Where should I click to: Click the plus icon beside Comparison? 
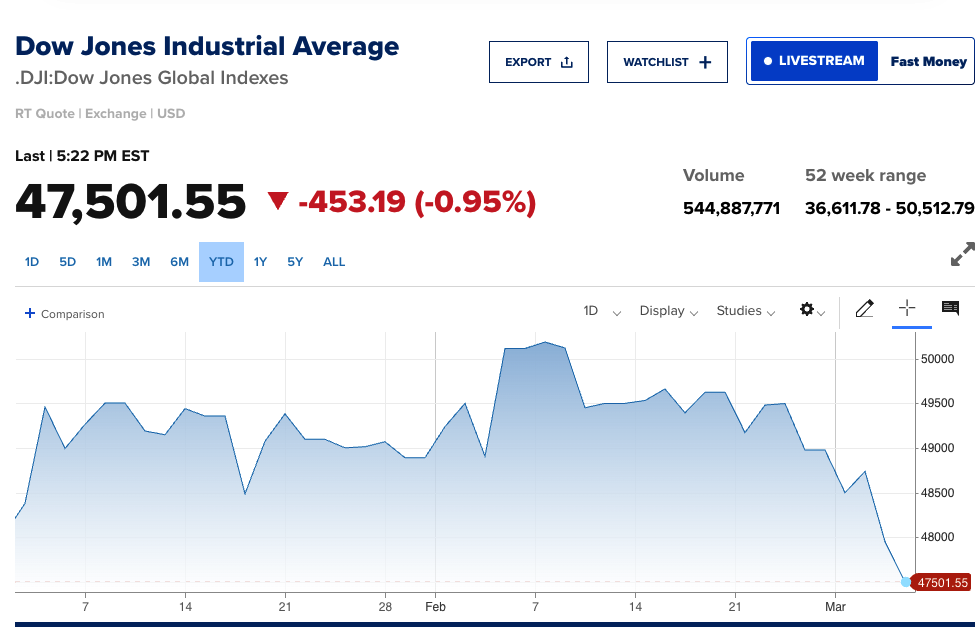click(x=29, y=313)
